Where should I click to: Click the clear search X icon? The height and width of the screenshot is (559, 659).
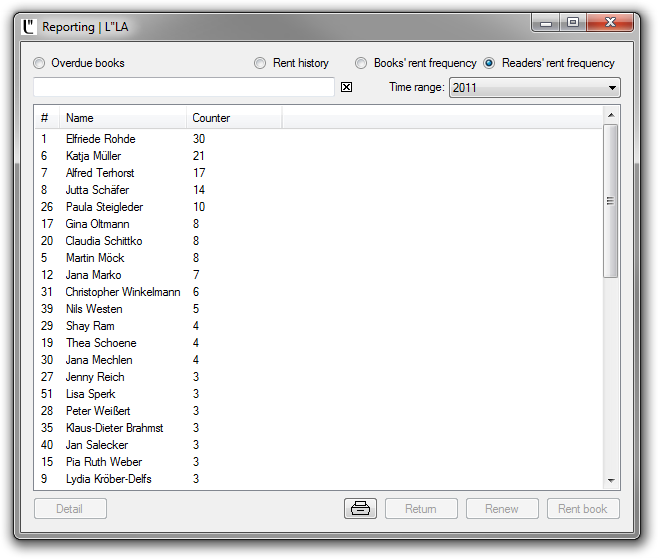tap(347, 87)
